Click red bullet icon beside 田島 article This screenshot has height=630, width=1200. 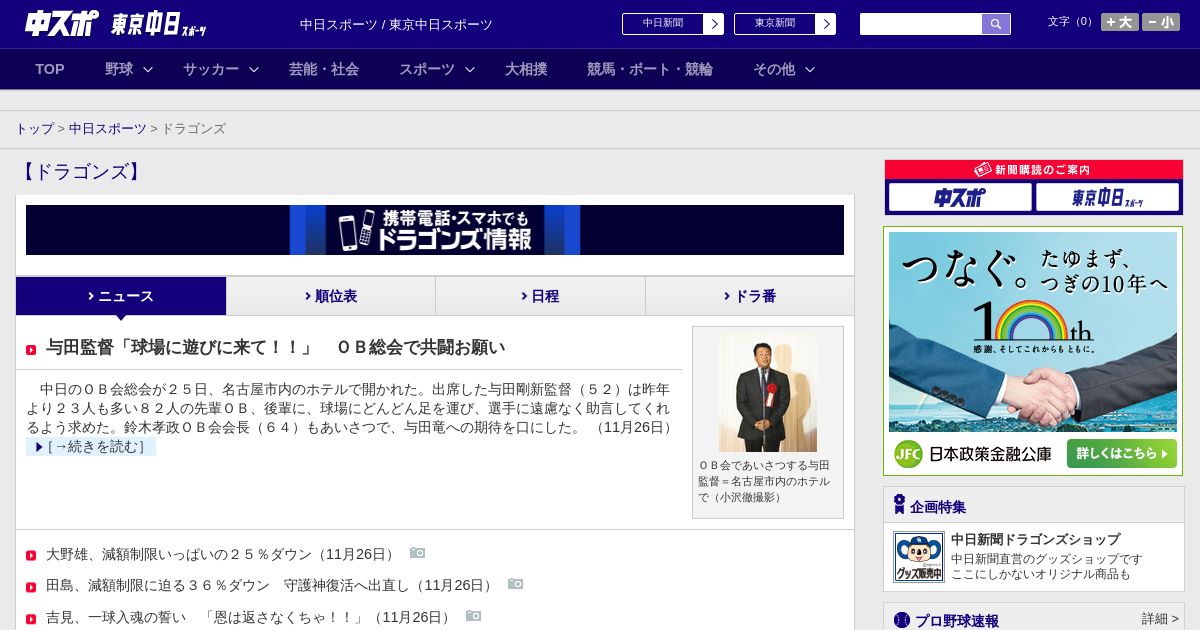click(x=31, y=587)
